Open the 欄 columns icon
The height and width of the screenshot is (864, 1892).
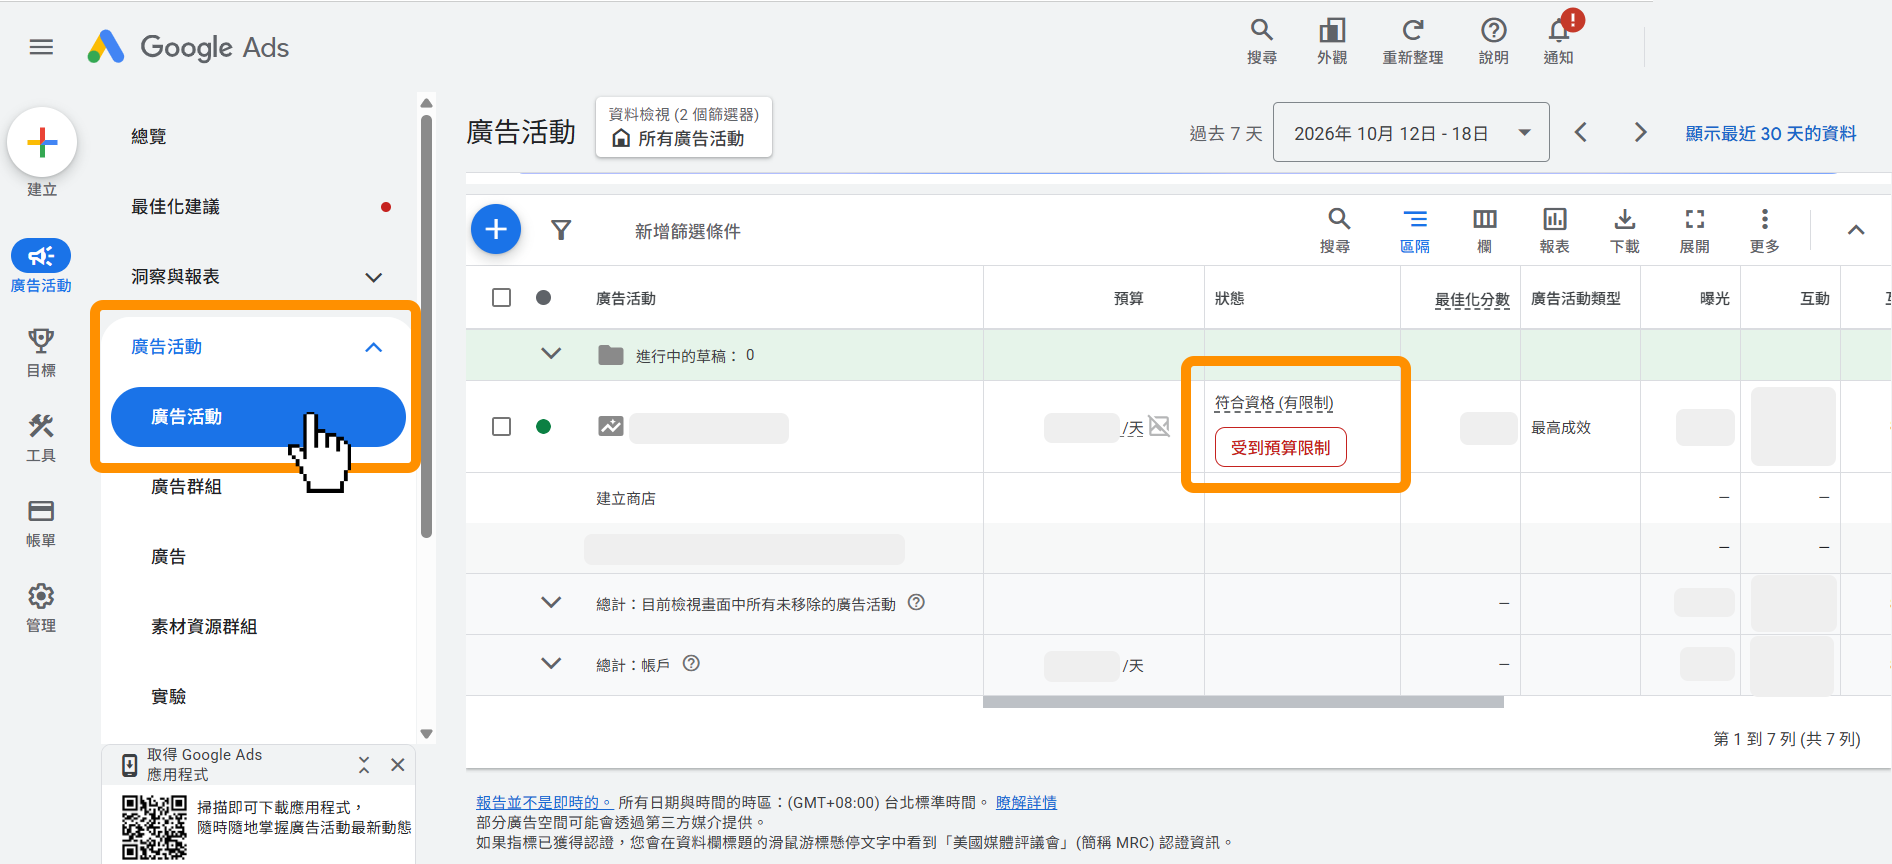coord(1485,230)
